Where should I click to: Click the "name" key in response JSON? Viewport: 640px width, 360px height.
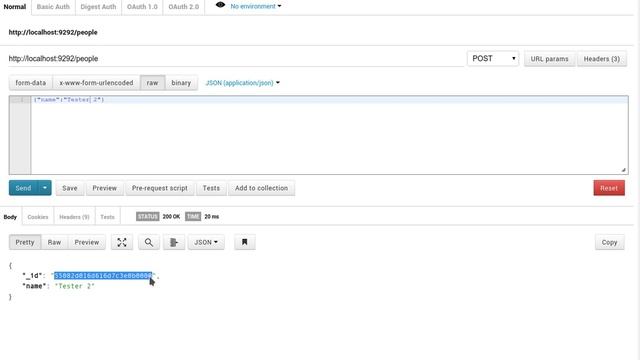coord(34,286)
